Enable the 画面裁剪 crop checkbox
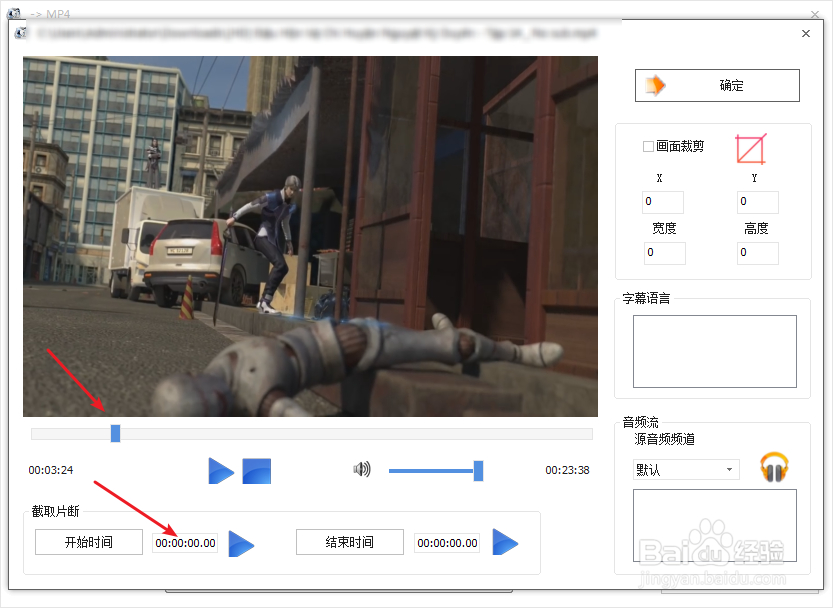833x608 pixels. [x=648, y=146]
